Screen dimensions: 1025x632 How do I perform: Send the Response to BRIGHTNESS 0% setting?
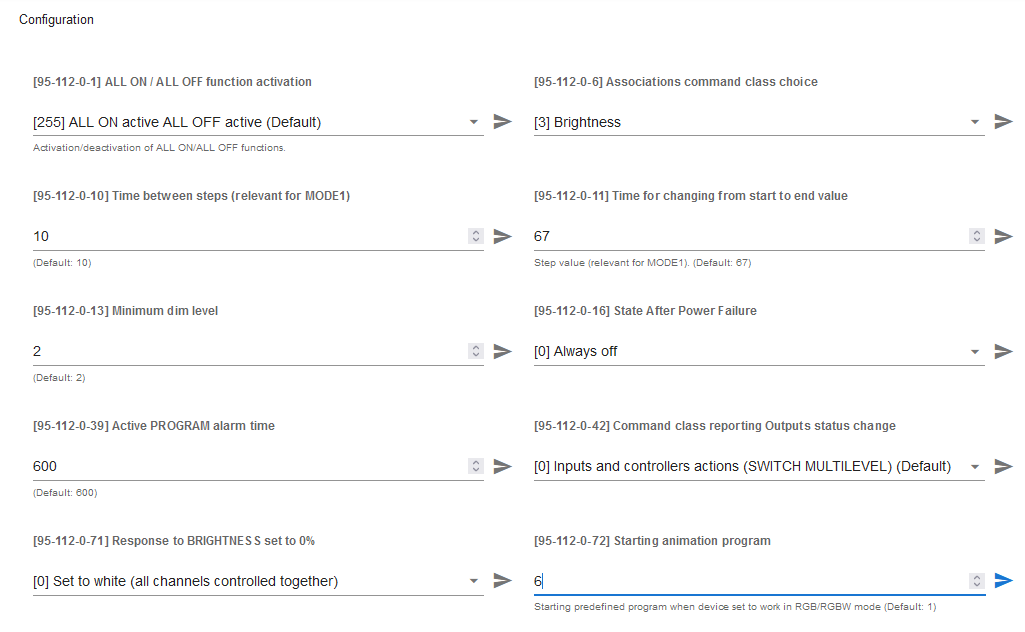(x=502, y=580)
